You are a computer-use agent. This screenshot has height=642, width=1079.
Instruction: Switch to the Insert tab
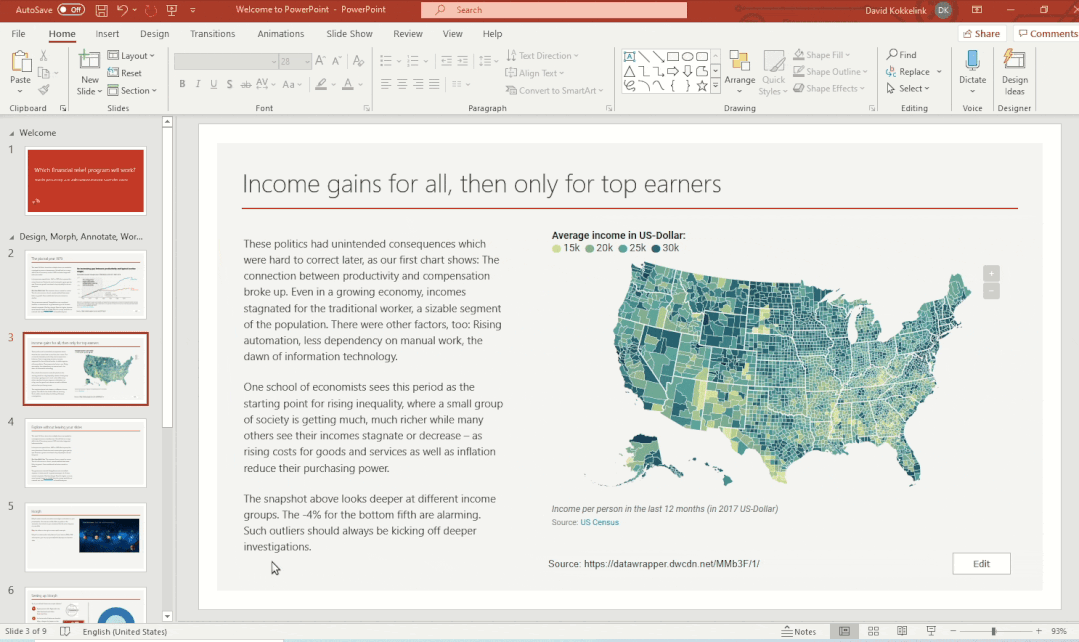[107, 33]
